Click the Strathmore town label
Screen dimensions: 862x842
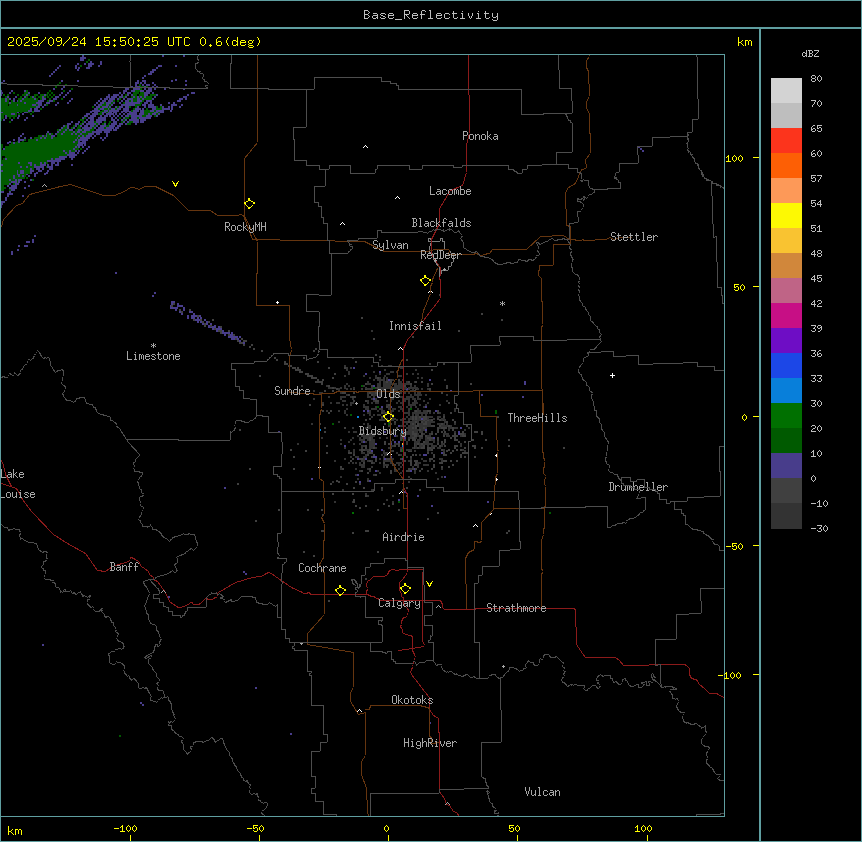point(516,608)
